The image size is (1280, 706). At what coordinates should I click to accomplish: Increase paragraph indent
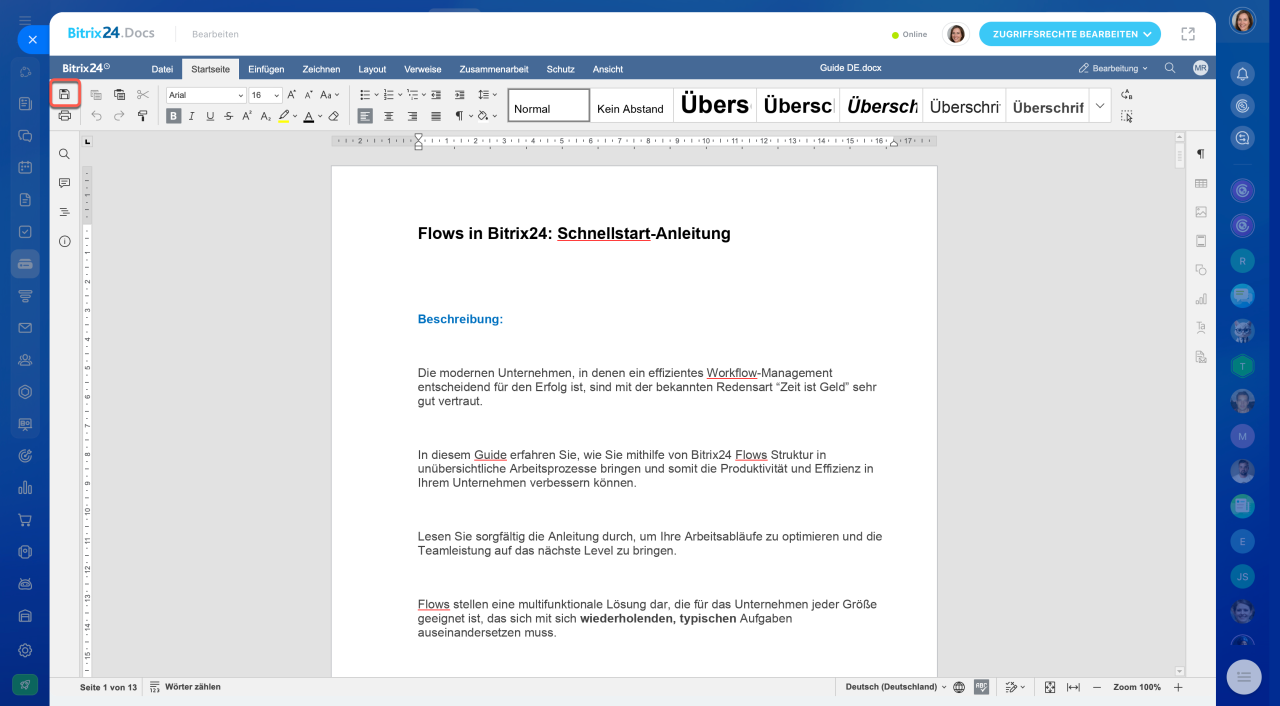pos(460,95)
